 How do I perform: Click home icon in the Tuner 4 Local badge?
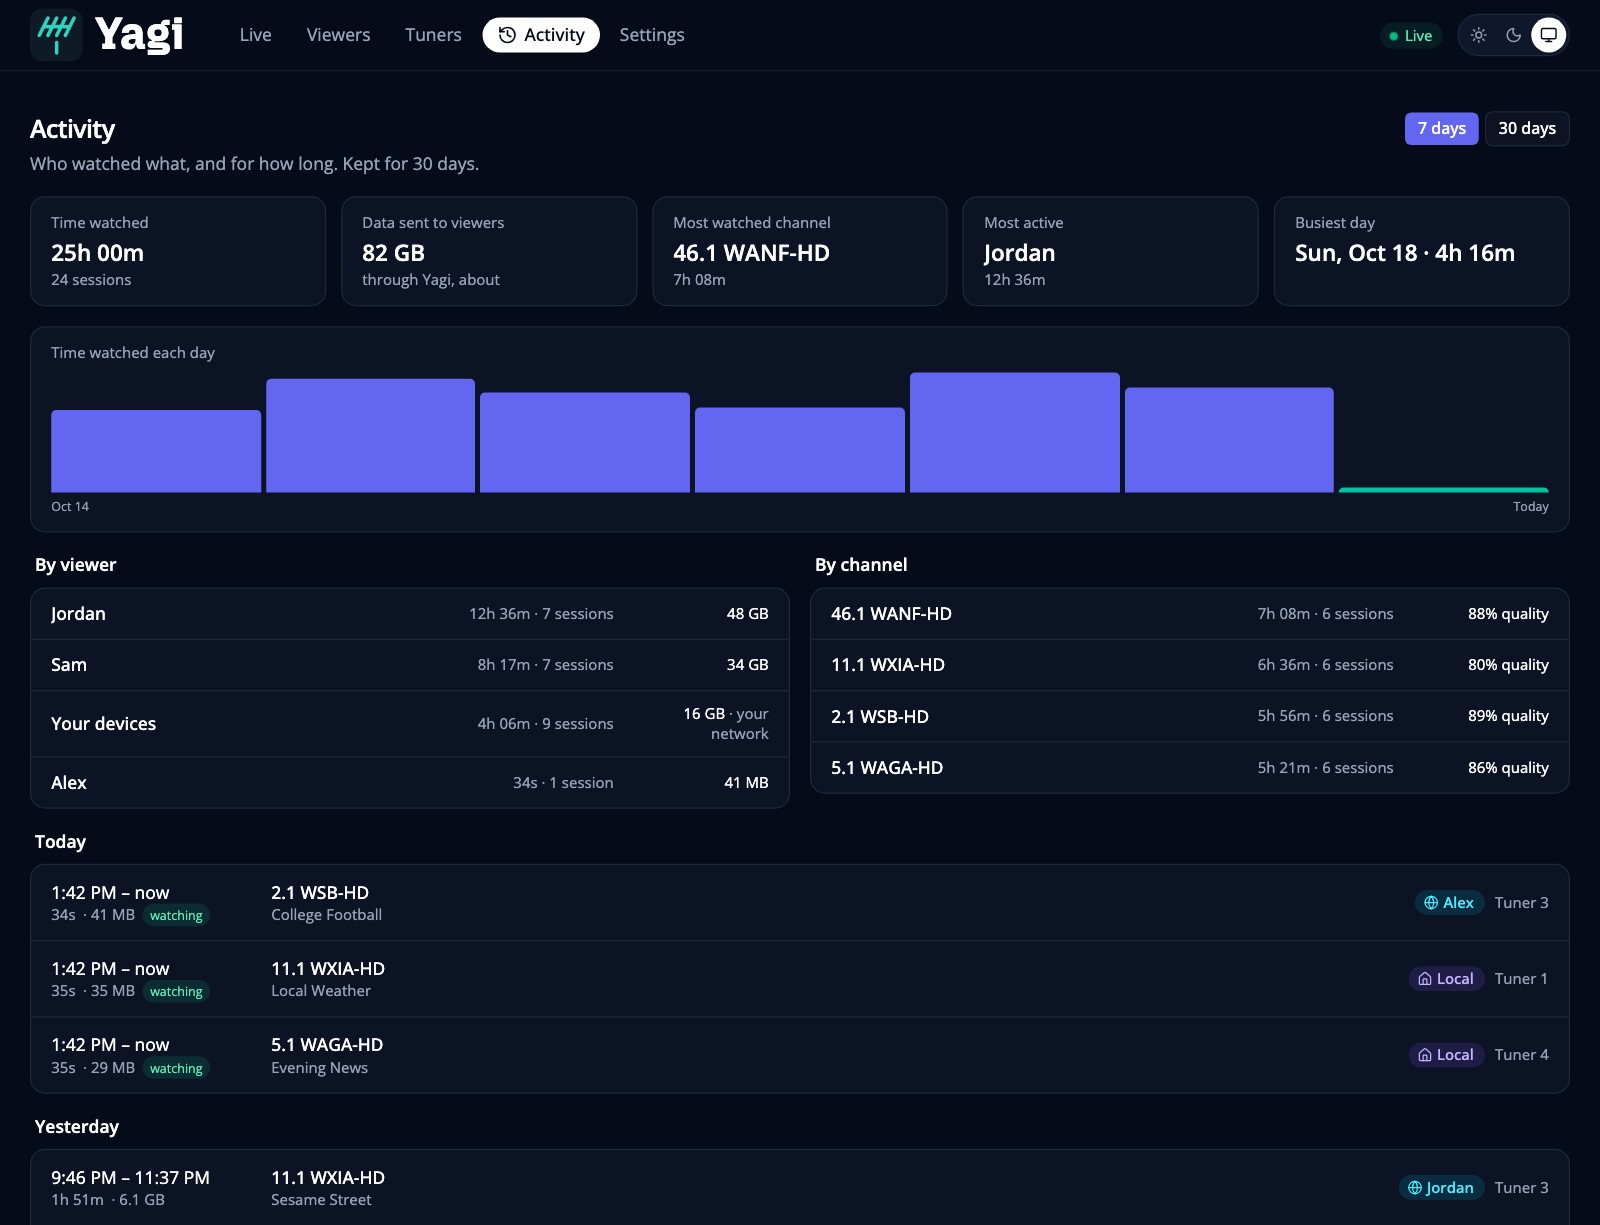1425,1055
